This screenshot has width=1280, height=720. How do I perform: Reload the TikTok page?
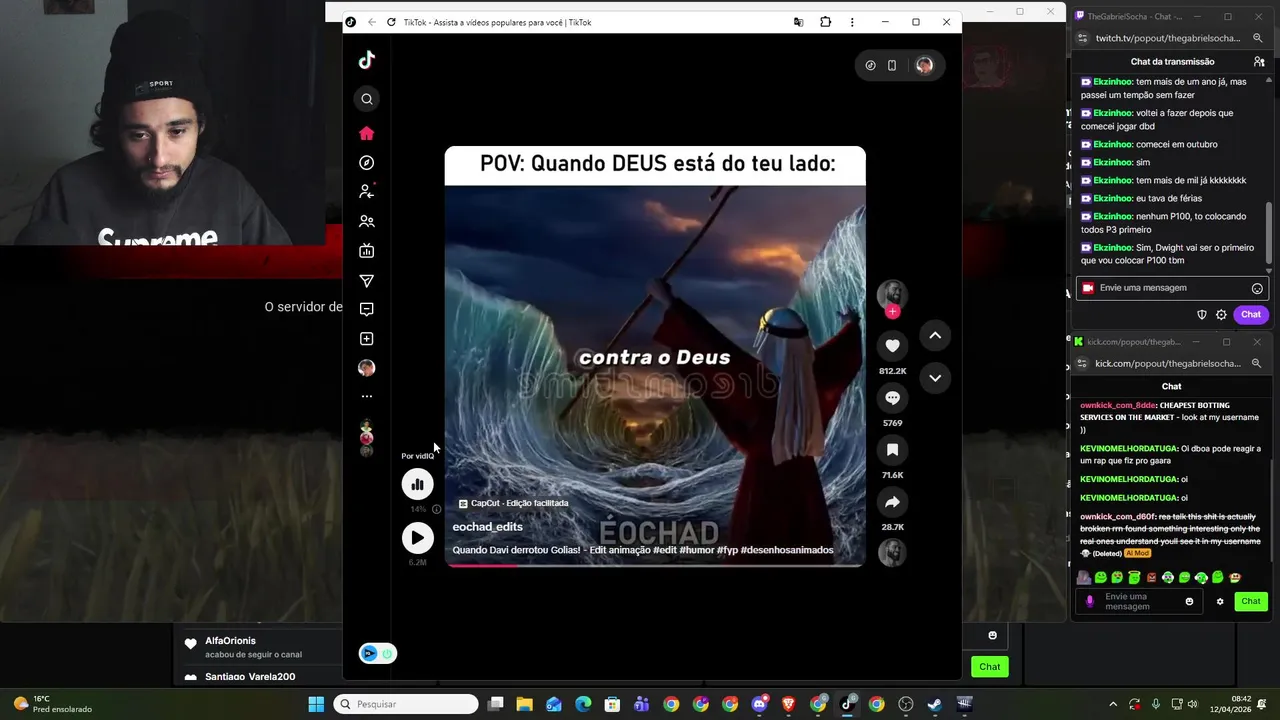pyautogui.click(x=391, y=22)
